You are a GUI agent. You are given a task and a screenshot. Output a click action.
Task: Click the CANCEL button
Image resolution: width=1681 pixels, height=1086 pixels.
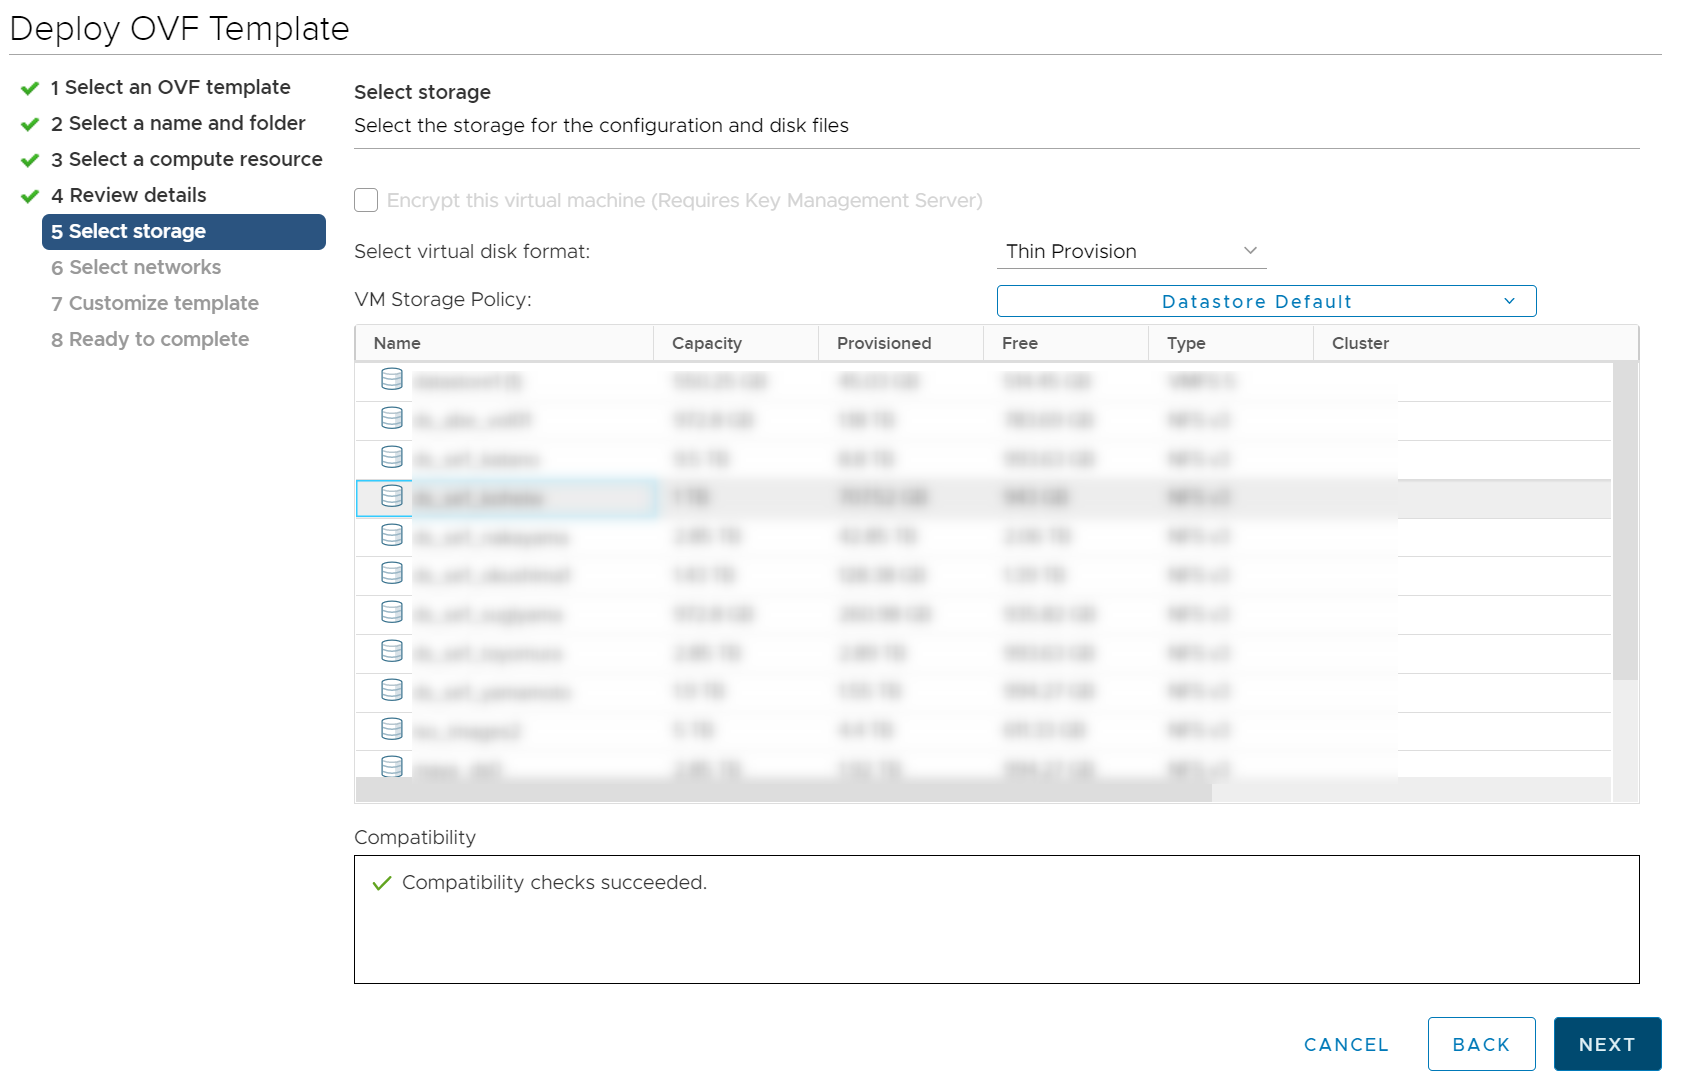pos(1345,1044)
